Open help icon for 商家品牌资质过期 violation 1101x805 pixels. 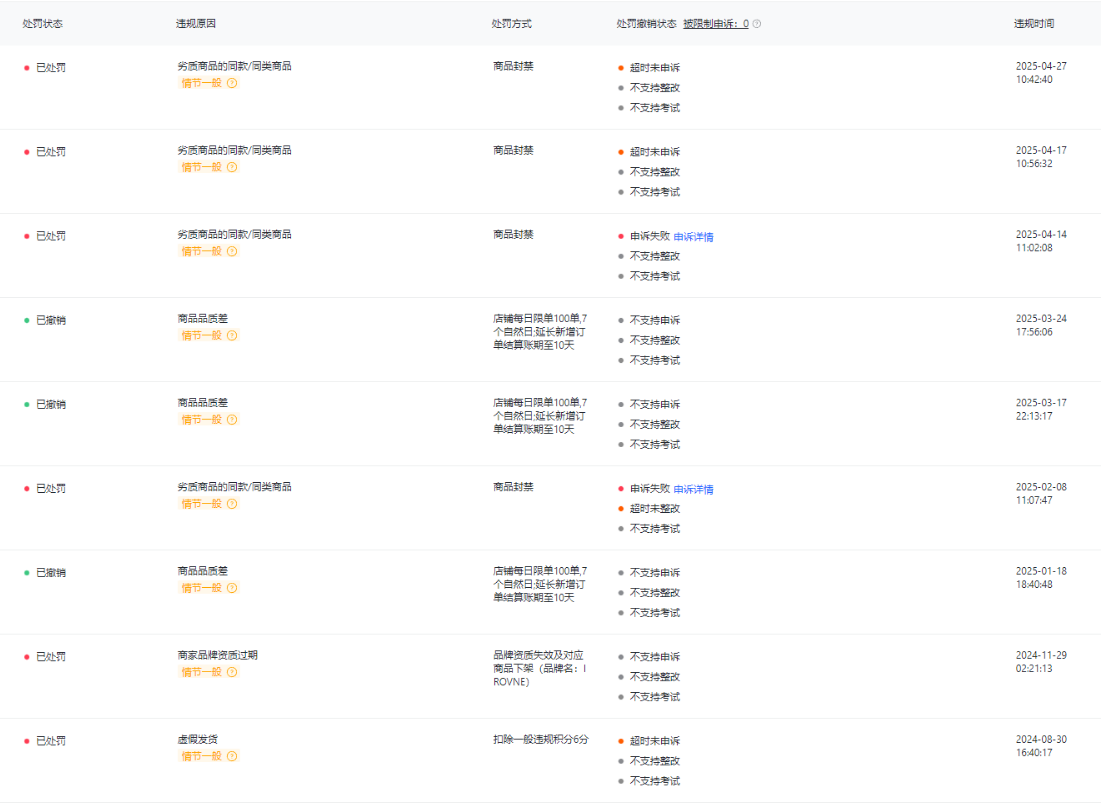232,672
